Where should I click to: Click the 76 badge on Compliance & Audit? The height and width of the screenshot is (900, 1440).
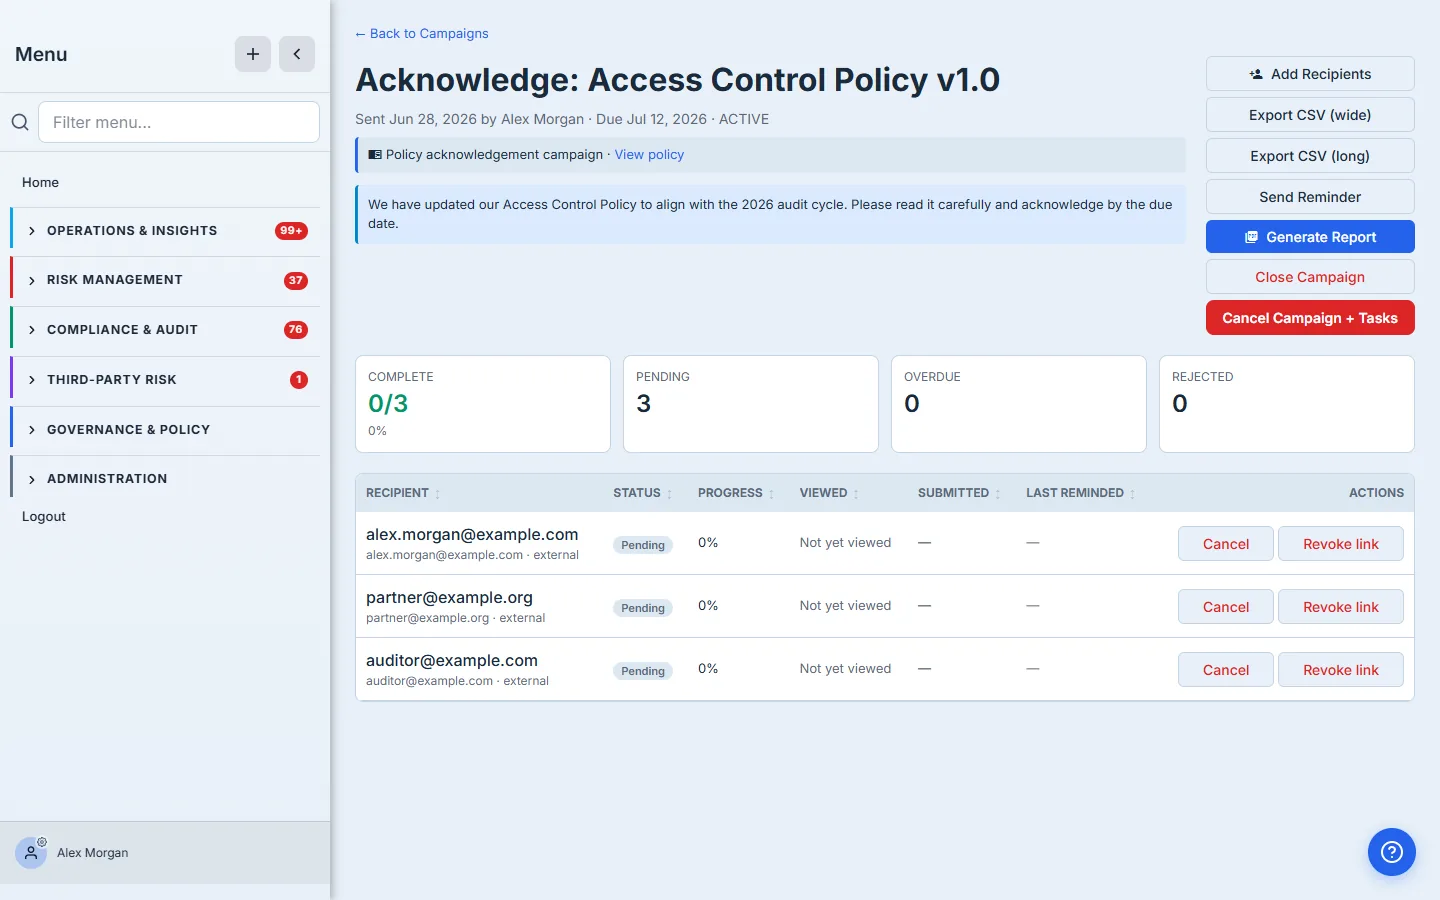[296, 330]
